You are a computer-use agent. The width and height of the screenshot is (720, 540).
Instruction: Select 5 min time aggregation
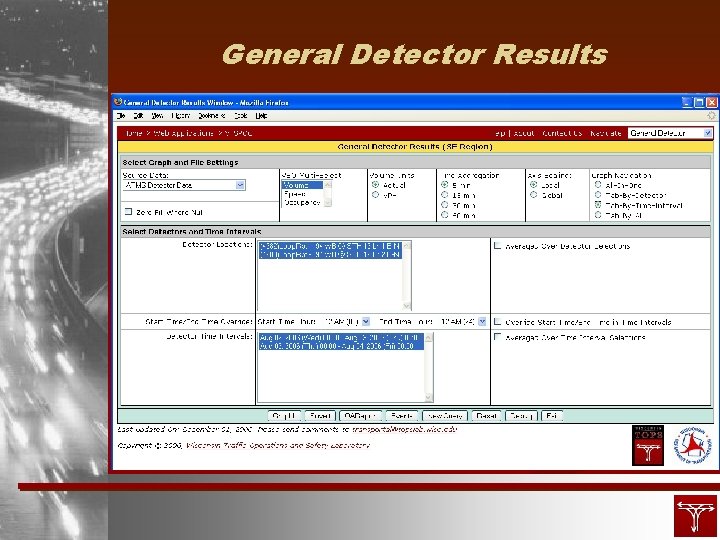point(444,185)
